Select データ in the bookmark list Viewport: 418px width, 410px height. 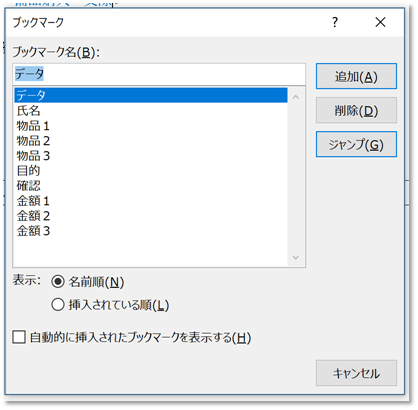151,95
